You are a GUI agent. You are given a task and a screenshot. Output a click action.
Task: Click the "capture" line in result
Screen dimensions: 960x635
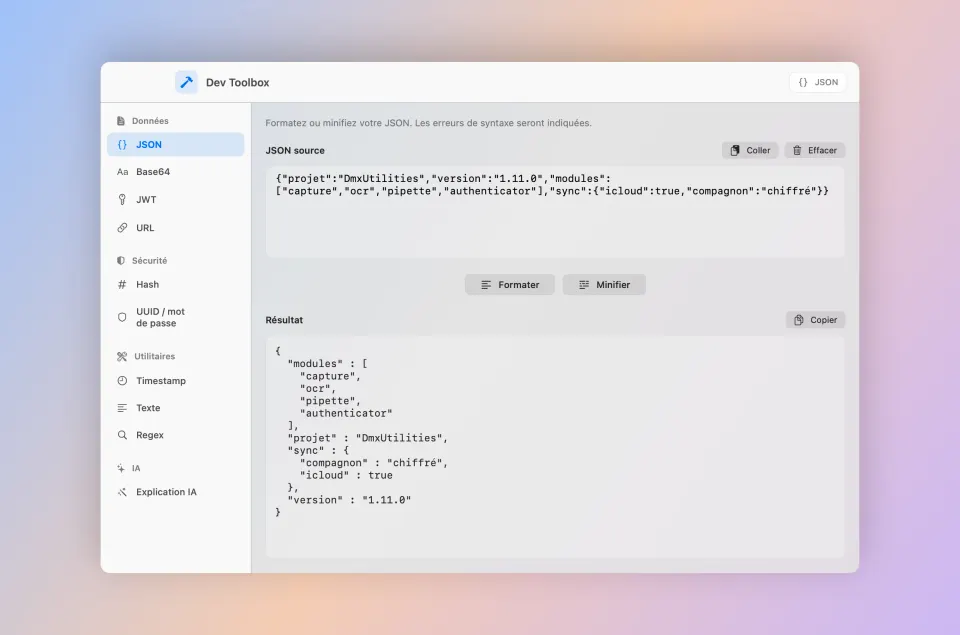(x=330, y=377)
